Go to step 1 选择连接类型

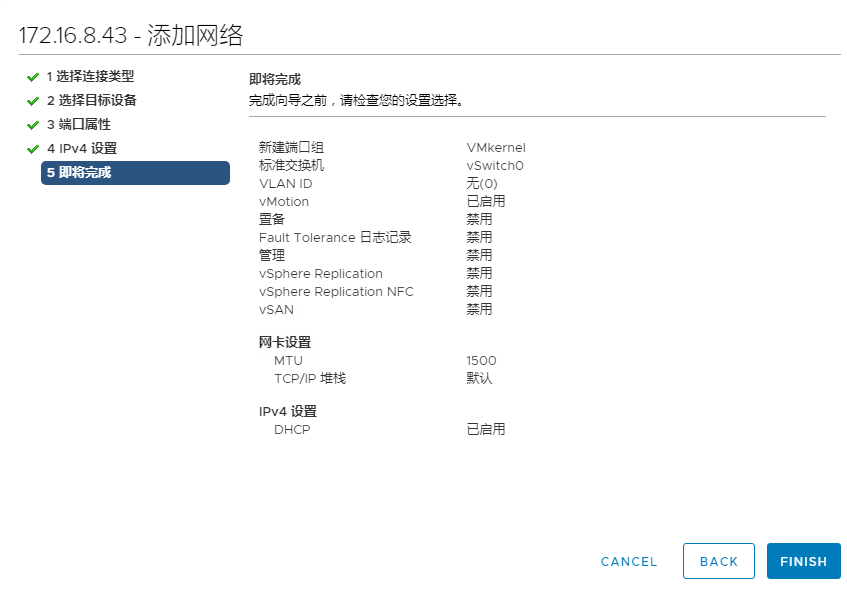[90, 77]
